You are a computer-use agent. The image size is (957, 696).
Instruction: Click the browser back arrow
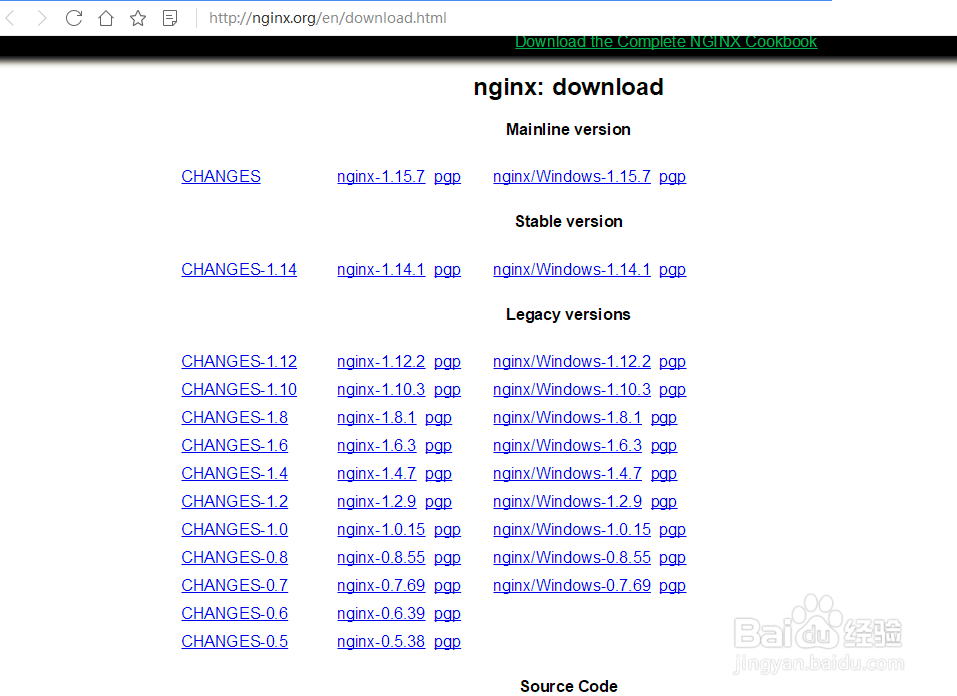tap(10, 18)
